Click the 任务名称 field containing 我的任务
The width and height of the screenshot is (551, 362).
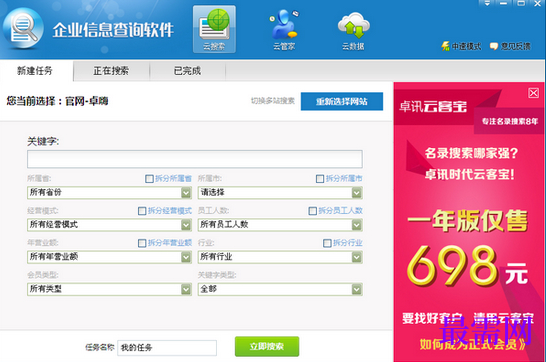[167, 348]
